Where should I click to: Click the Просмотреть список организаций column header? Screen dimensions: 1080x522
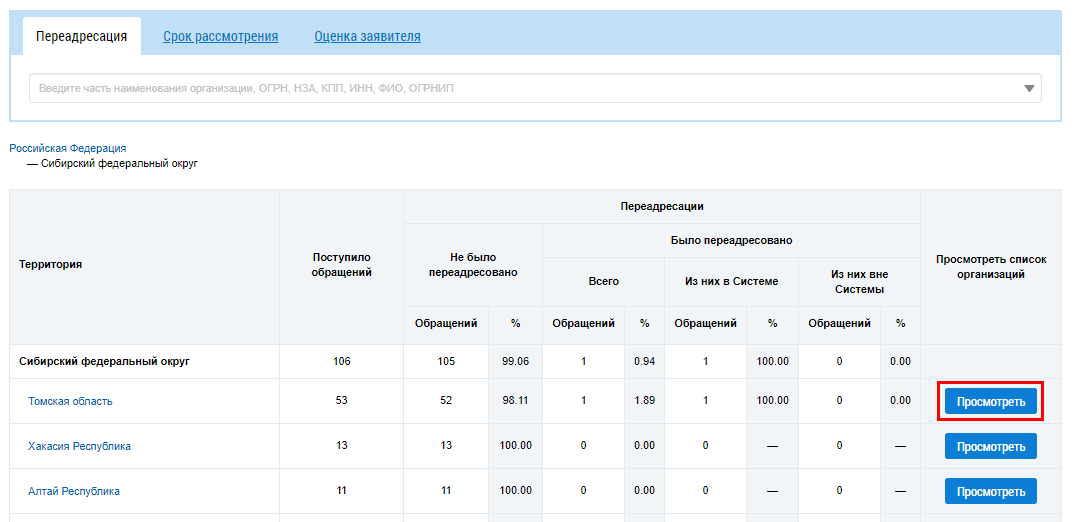[x=991, y=266]
